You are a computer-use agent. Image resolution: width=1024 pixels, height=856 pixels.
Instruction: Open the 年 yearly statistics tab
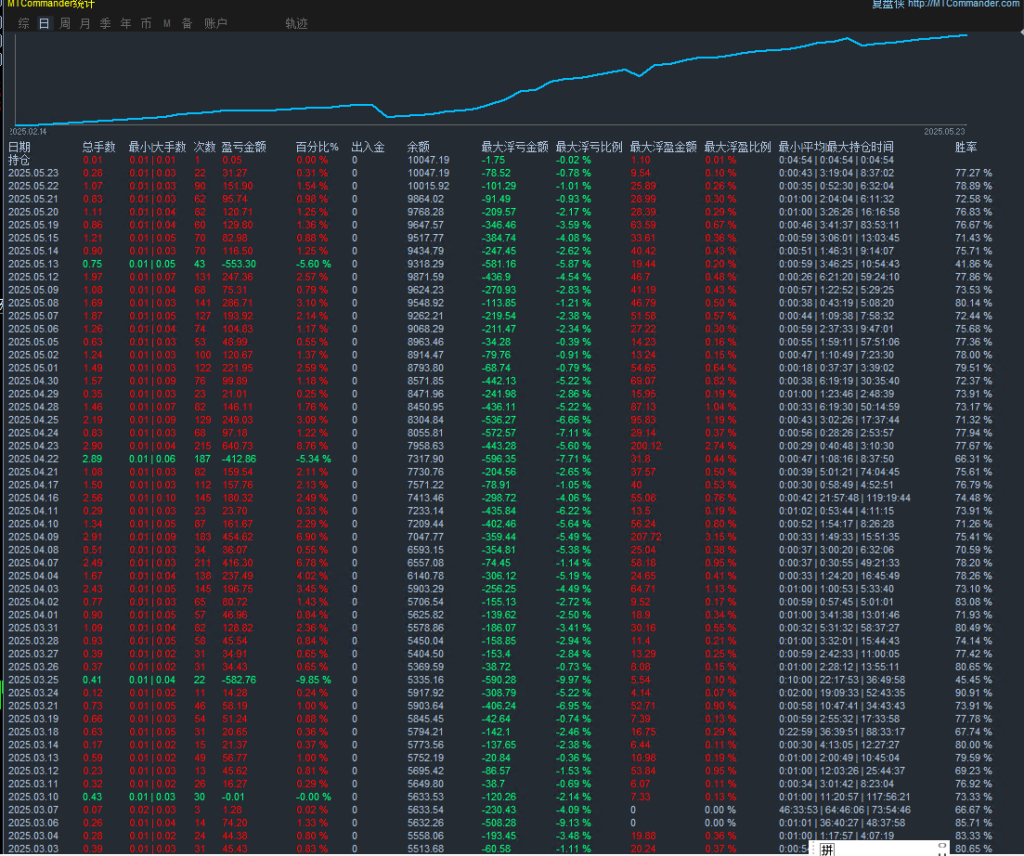point(125,23)
